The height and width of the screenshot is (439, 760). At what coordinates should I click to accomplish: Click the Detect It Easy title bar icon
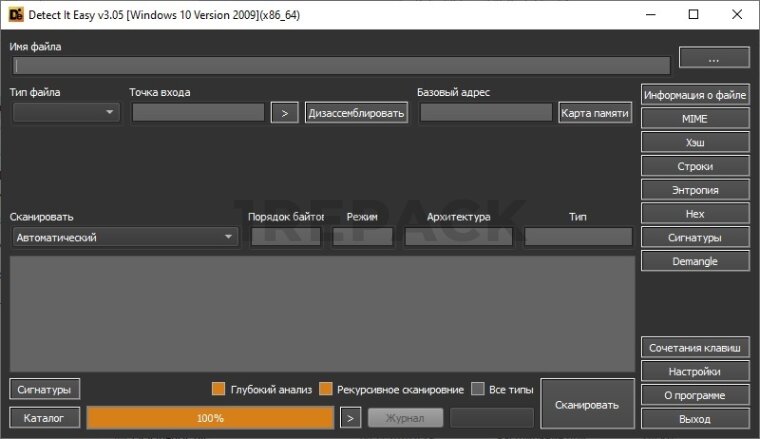tap(14, 14)
